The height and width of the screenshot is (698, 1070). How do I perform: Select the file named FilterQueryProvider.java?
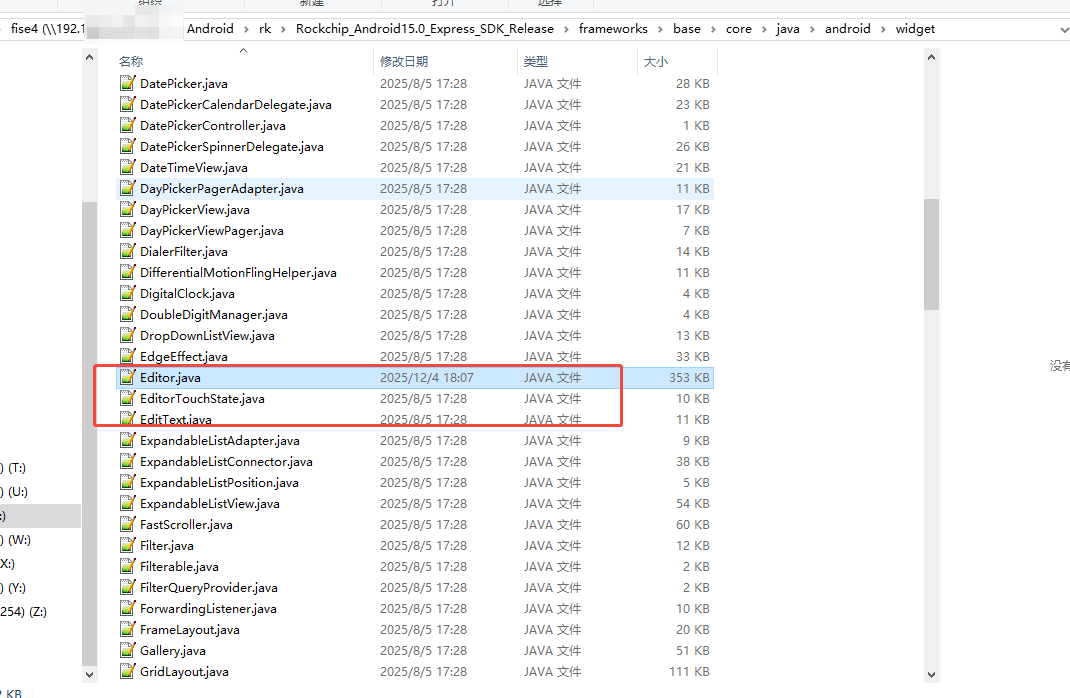point(209,587)
